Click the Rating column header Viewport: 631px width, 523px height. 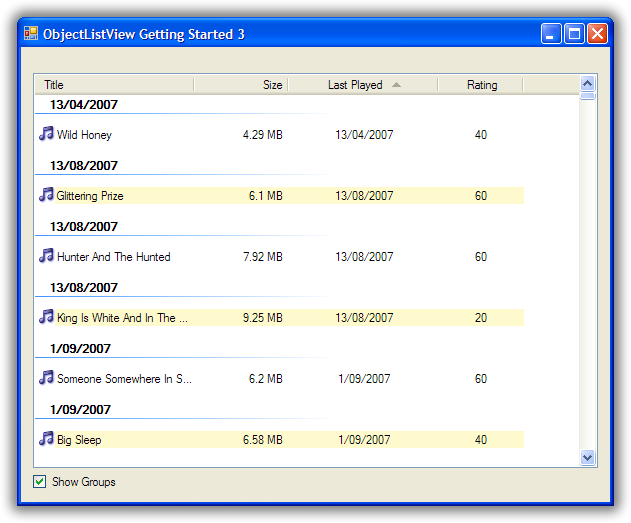coord(481,85)
